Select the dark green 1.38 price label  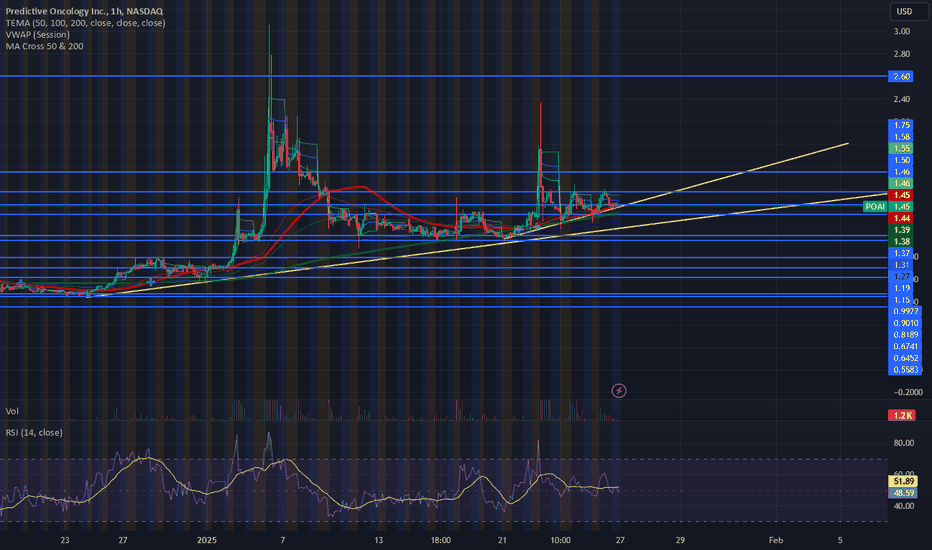coord(902,241)
